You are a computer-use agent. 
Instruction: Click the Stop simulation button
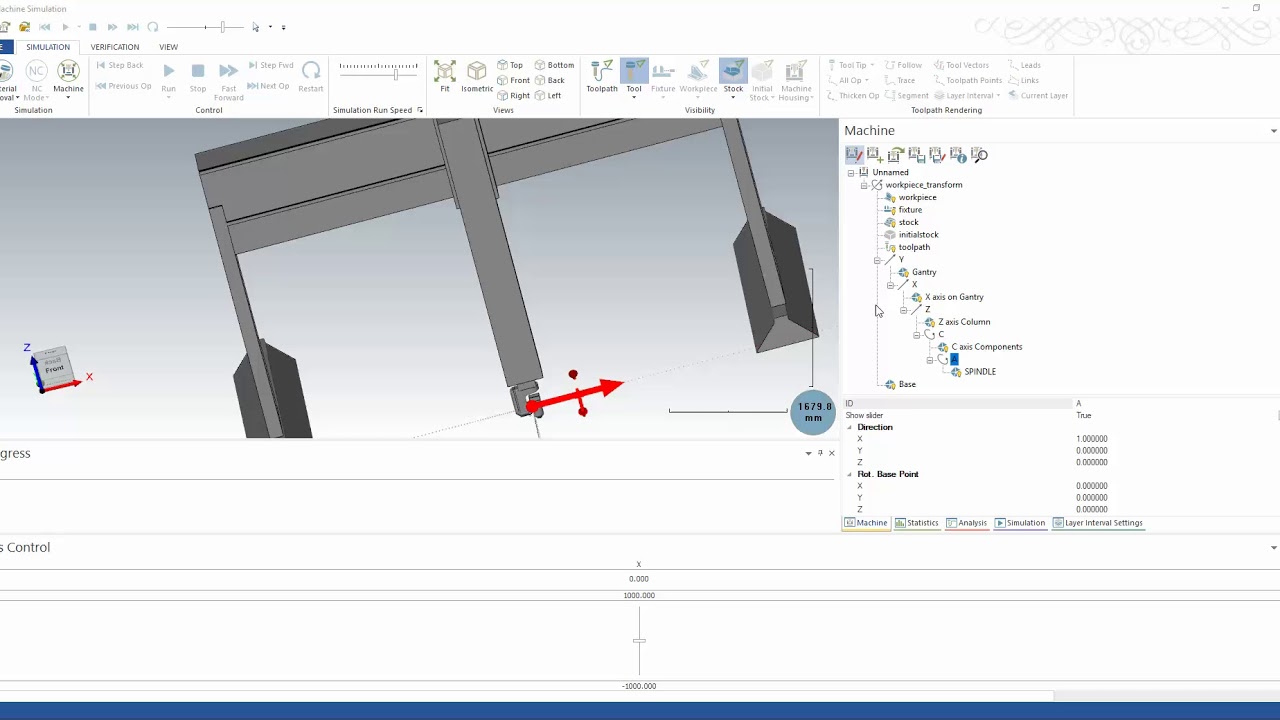(198, 77)
